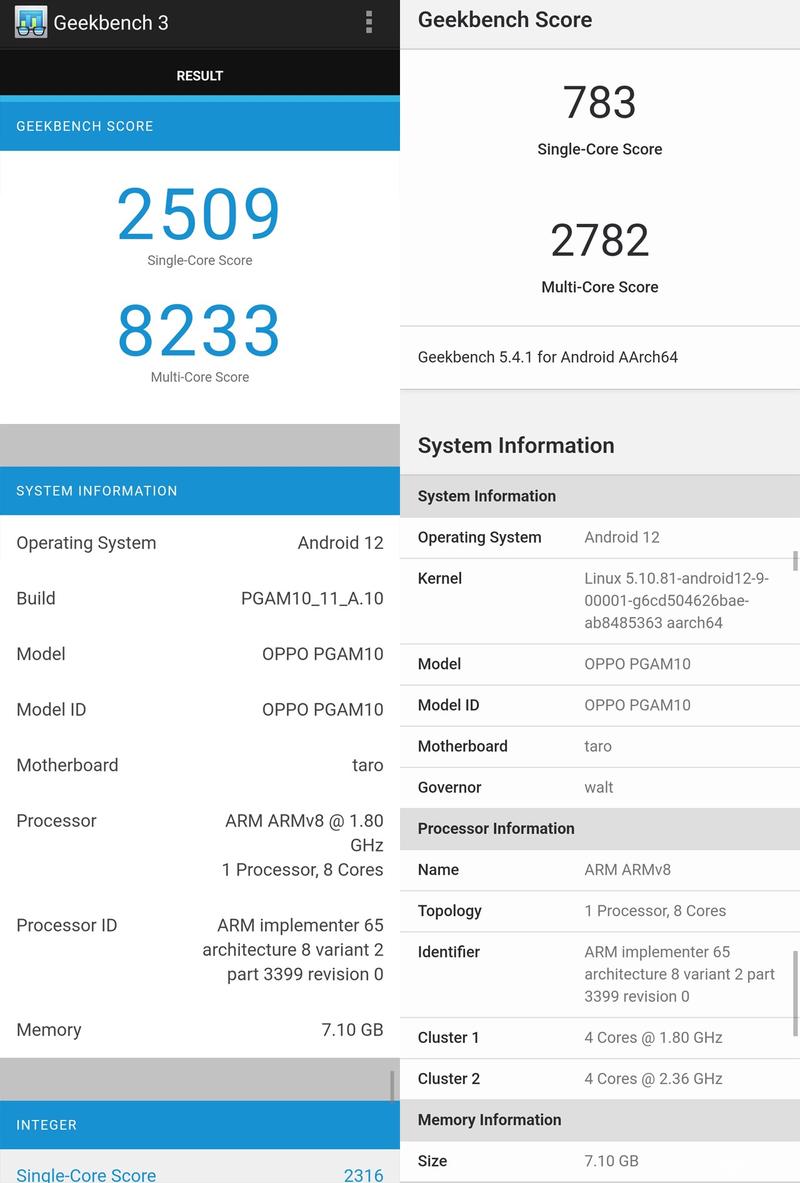Tap Processor ARM ARMv8 @ 1.80 GHz value
The width and height of the screenshot is (800, 1183).
(303, 845)
